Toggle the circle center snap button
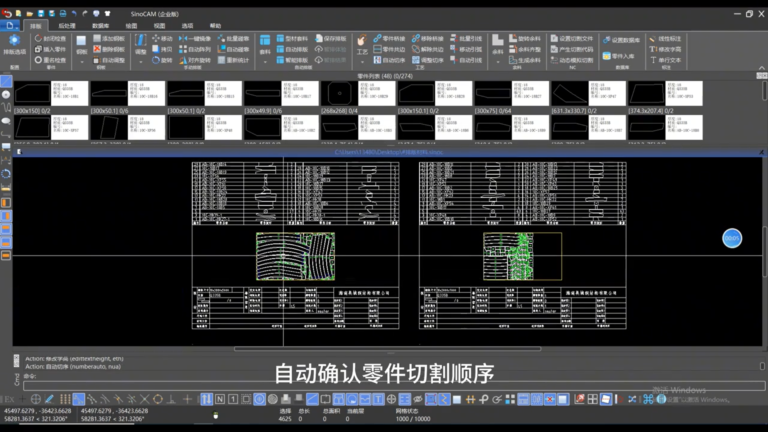768x432 pixels. click(158, 399)
